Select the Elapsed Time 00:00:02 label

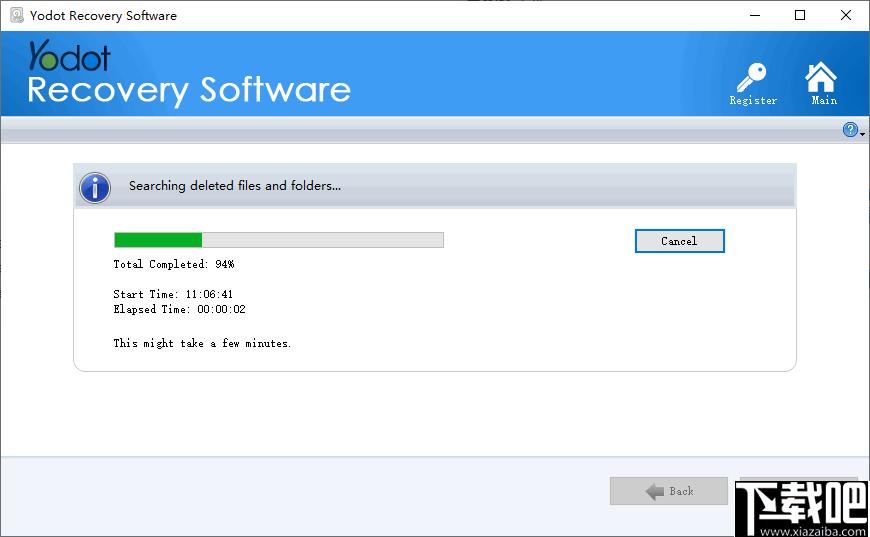tap(179, 310)
